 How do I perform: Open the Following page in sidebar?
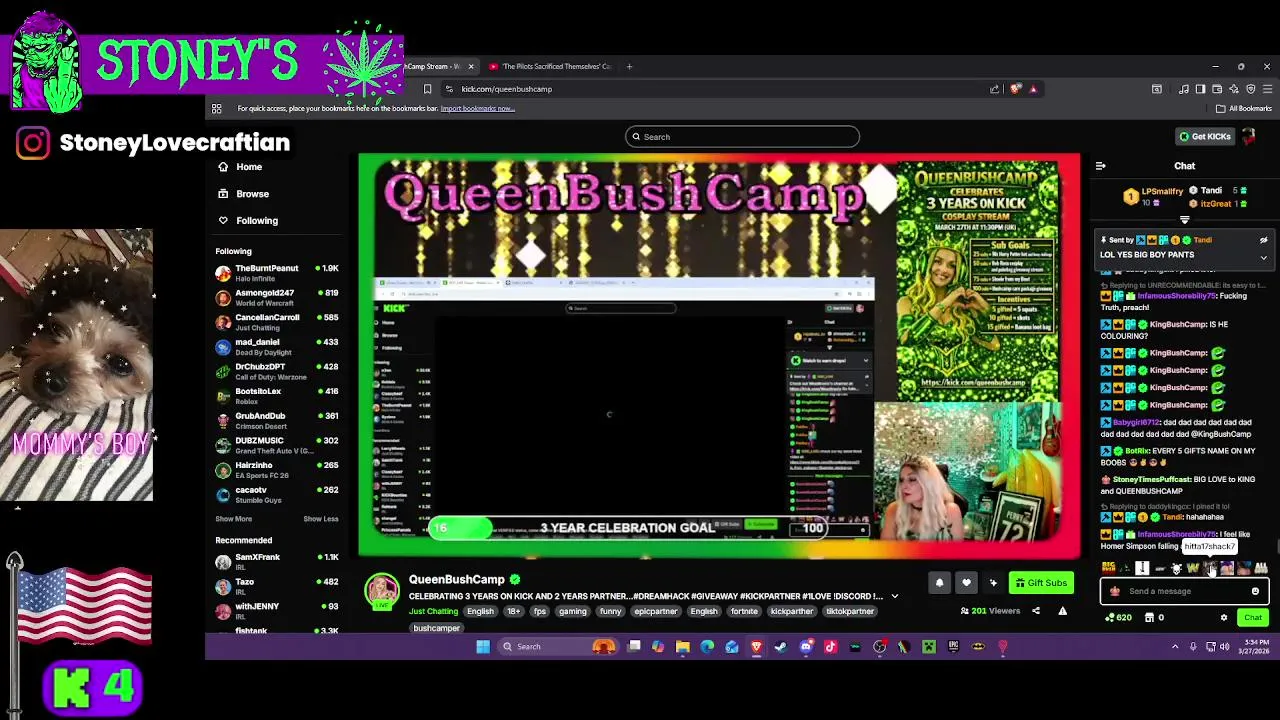pos(247,220)
